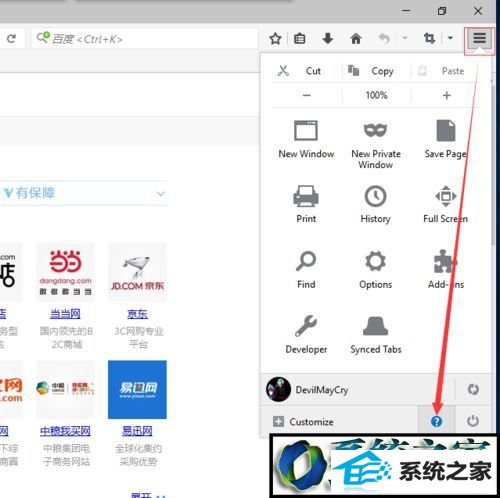Show bookmarks list icon
This screenshot has height=498, width=500.
pos(300,39)
